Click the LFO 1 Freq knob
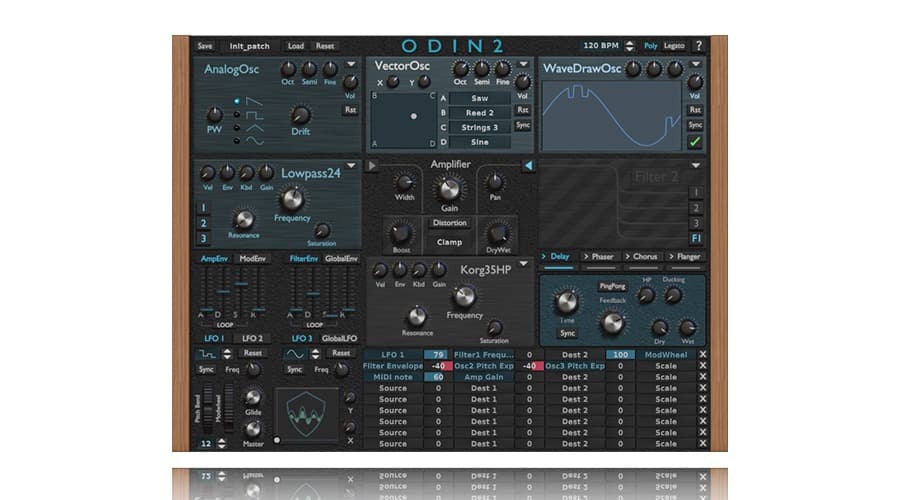 tap(253, 370)
